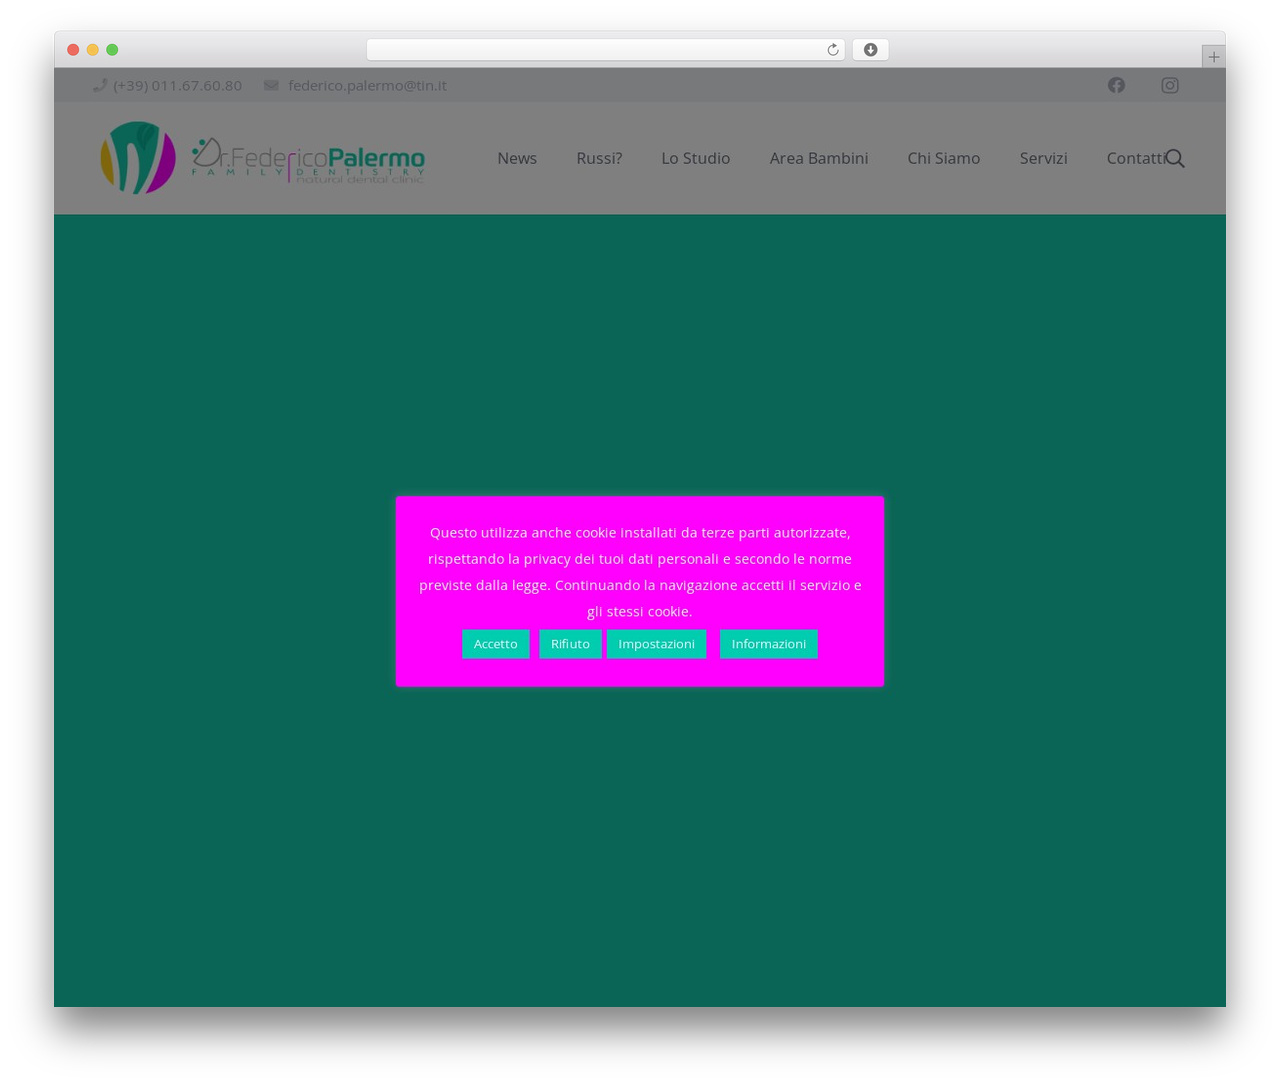Click the browser download icon
The width and height of the screenshot is (1280, 1084).
[x=870, y=50]
